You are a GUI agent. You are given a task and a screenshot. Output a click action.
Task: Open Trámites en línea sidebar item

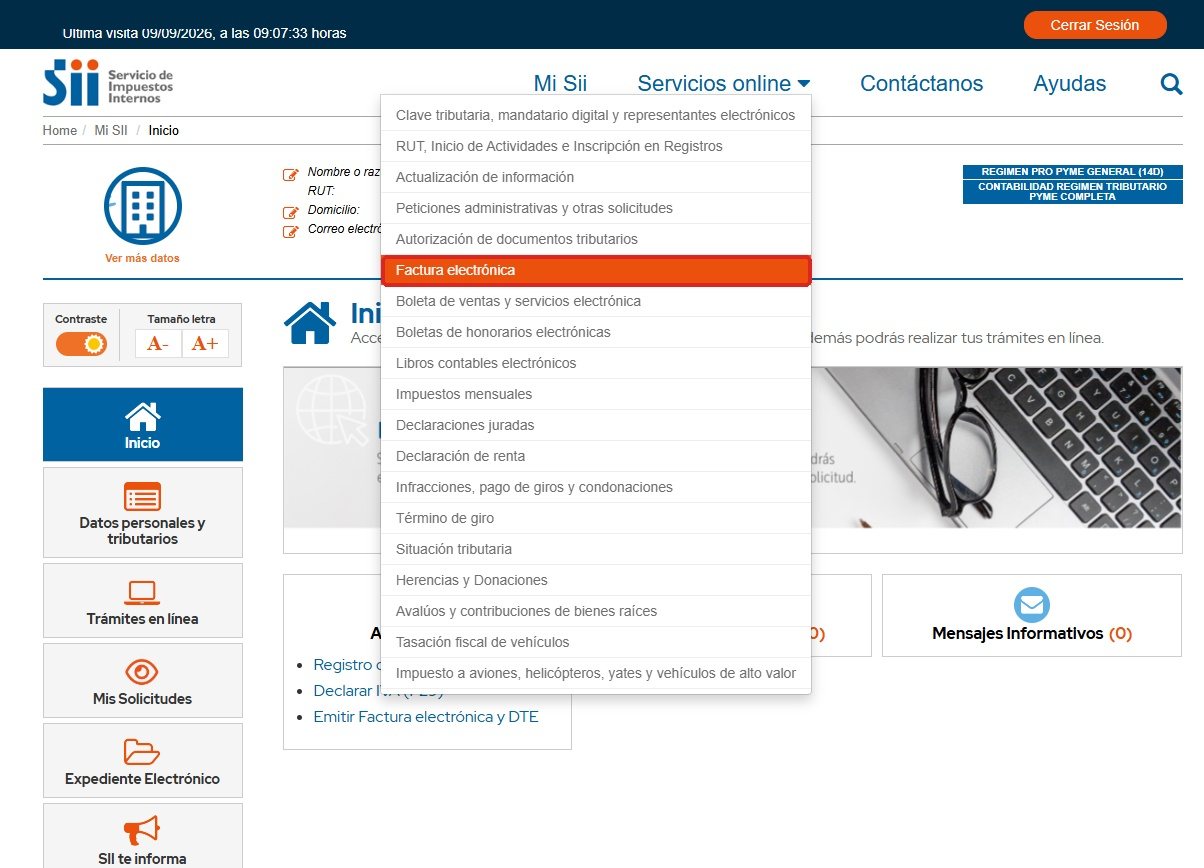pos(143,601)
